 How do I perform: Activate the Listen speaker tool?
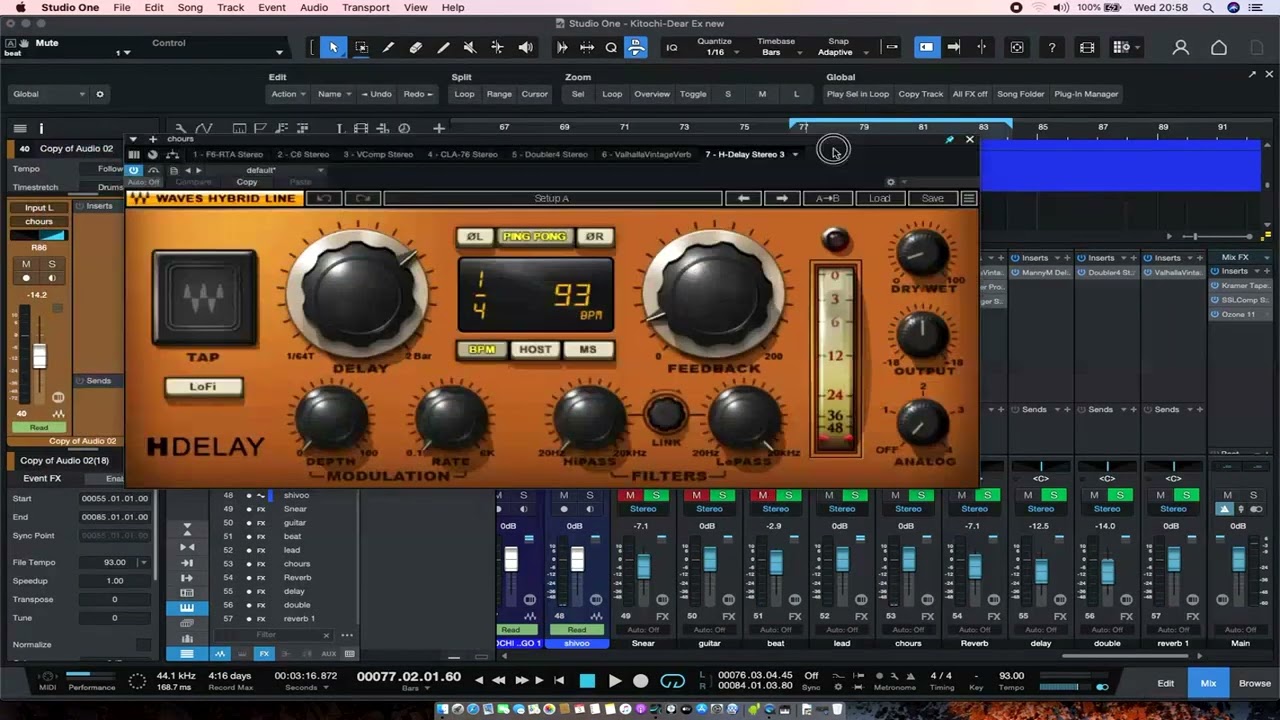click(x=525, y=47)
